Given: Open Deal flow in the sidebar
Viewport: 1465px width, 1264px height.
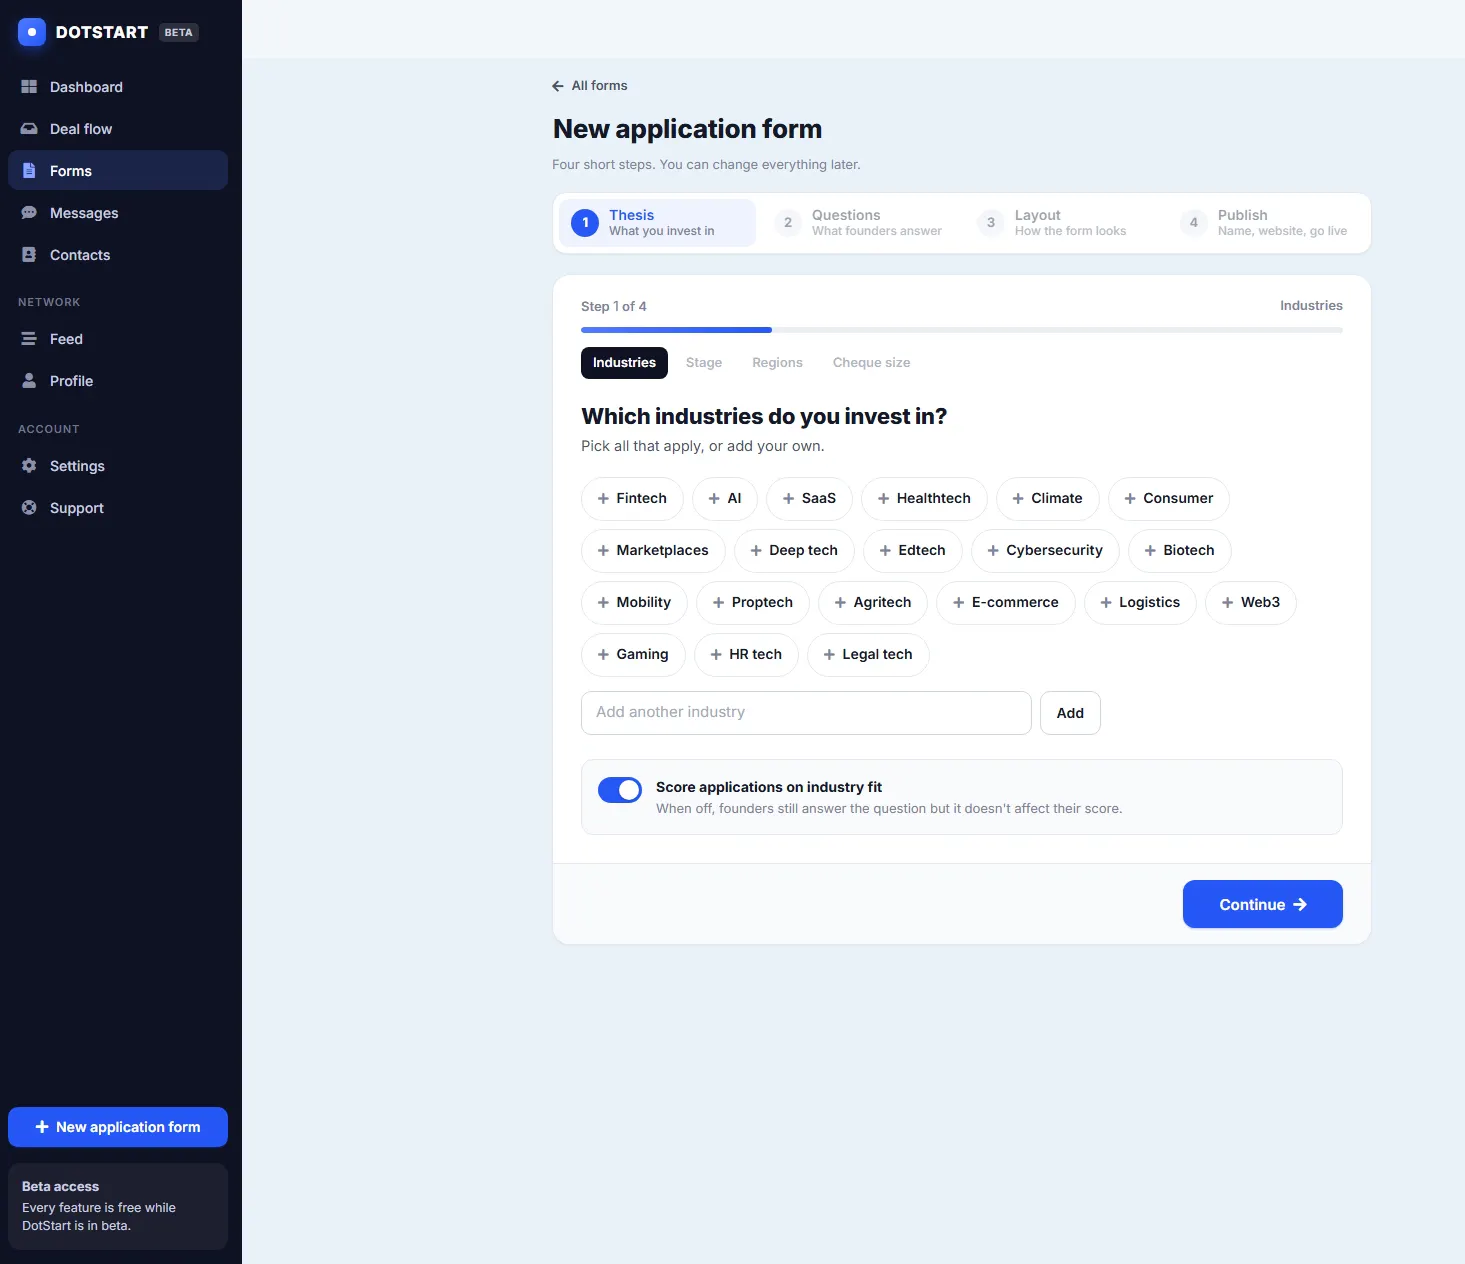Looking at the screenshot, I should click(118, 129).
